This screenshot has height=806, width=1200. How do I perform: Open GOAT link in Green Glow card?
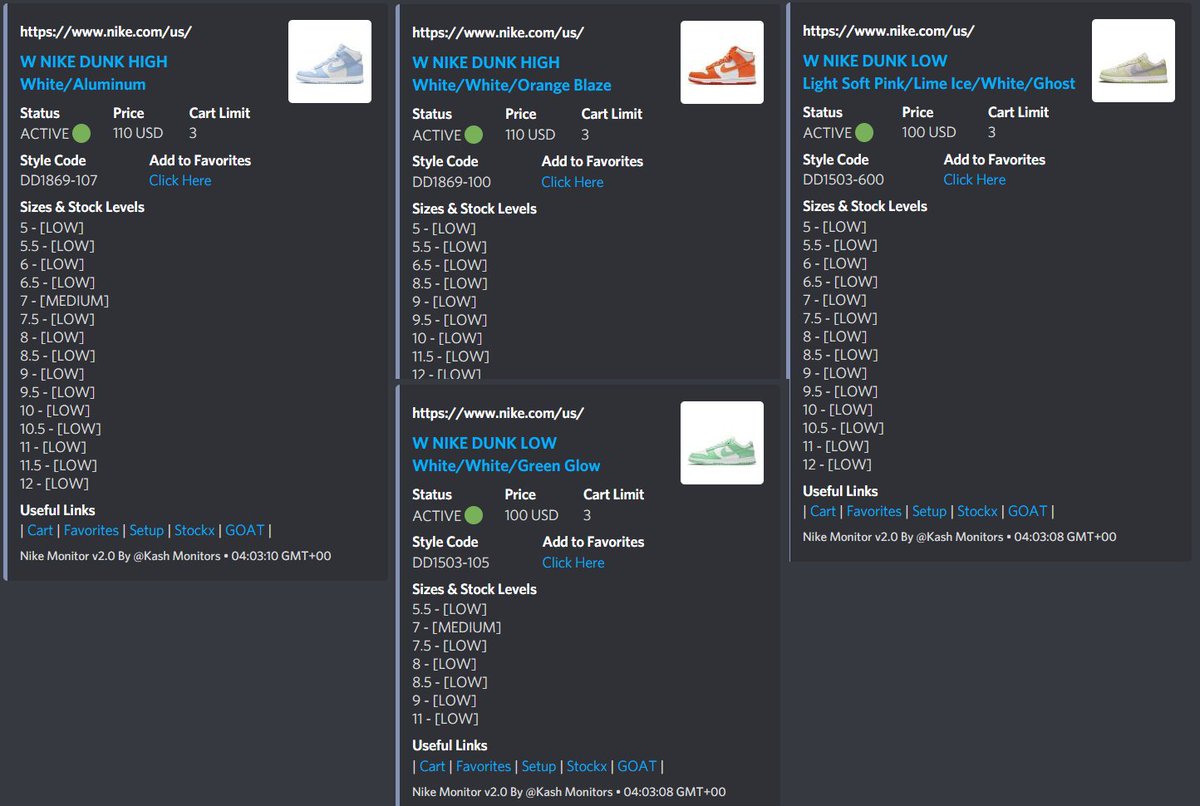637,766
